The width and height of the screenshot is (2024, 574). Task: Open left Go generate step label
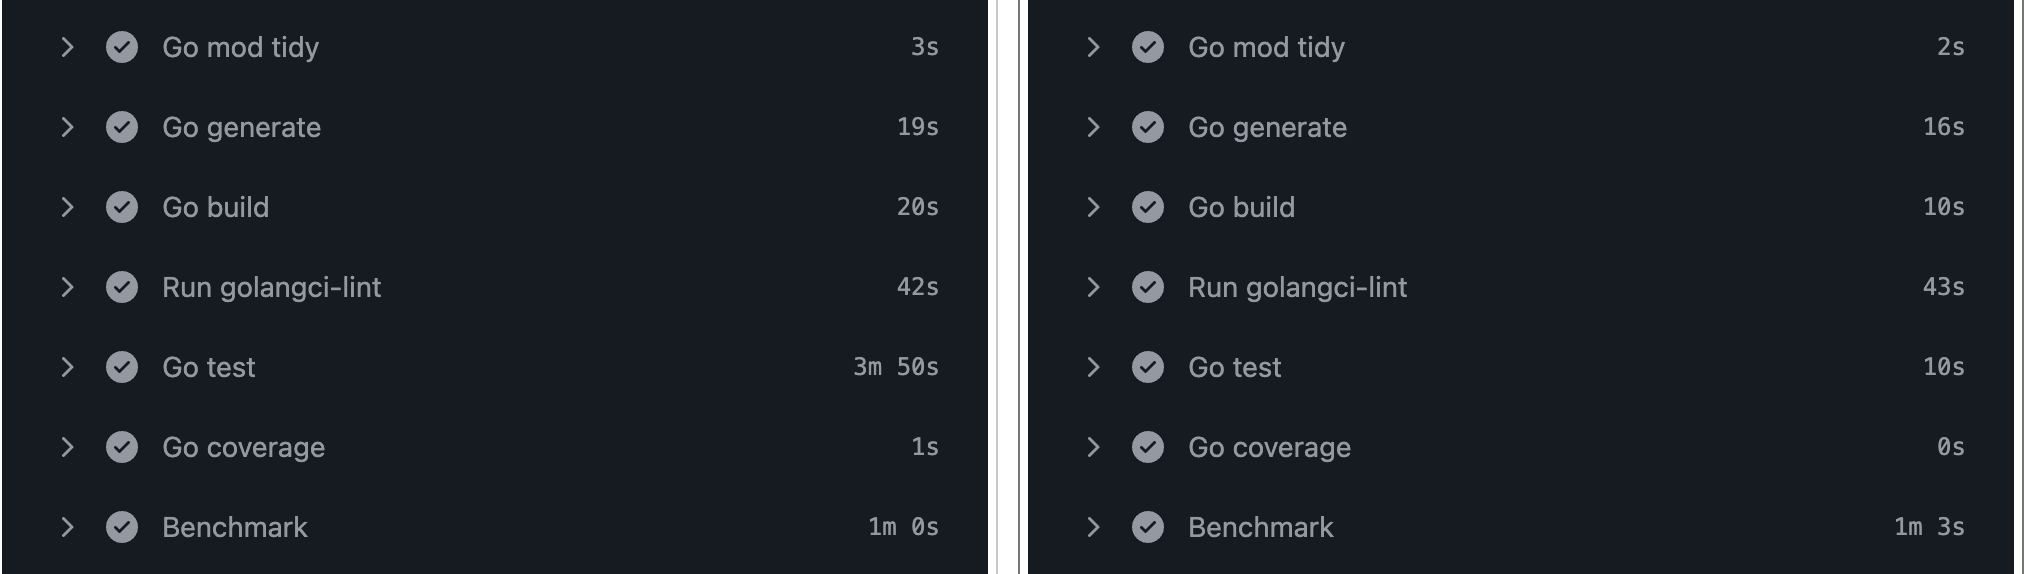click(x=241, y=127)
